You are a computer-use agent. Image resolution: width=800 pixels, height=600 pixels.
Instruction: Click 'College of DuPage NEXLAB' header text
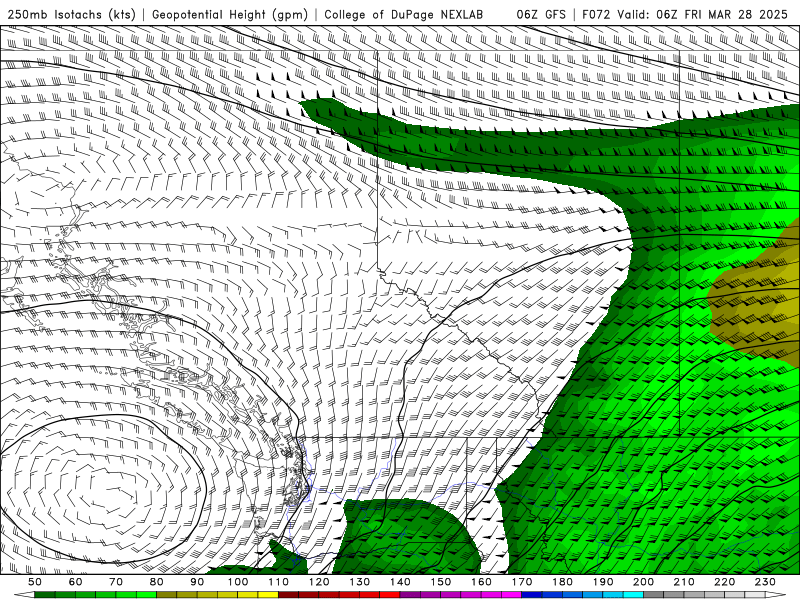(404, 15)
